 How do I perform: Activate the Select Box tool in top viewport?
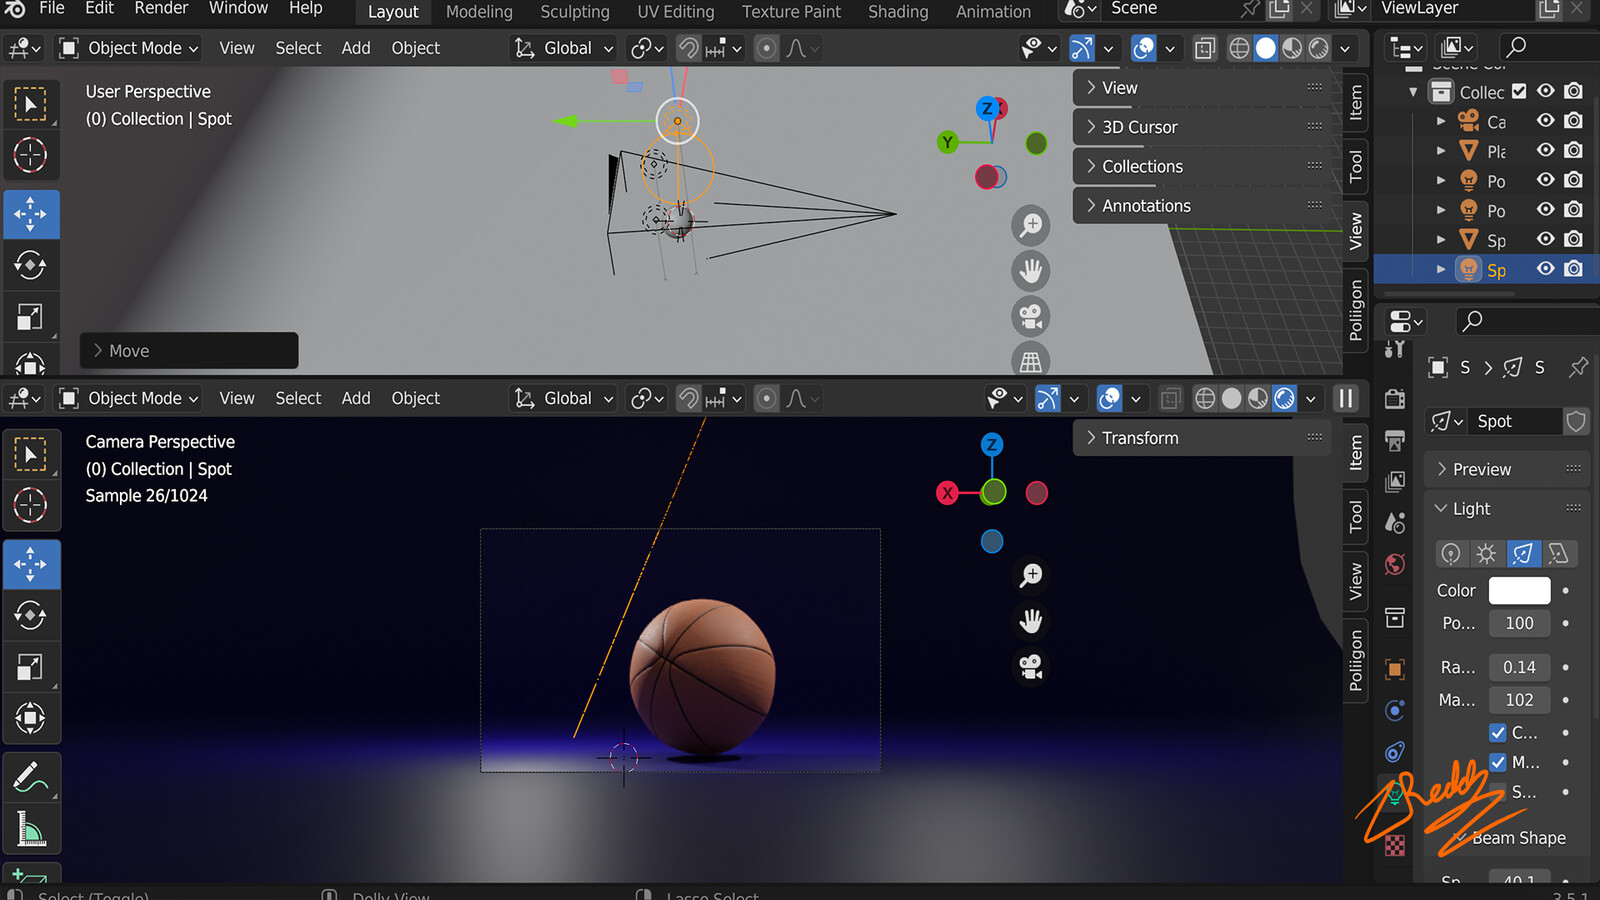[30, 104]
